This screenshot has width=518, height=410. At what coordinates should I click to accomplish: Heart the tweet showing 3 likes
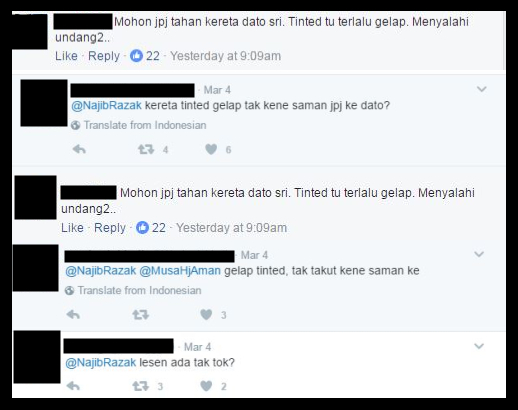point(206,315)
